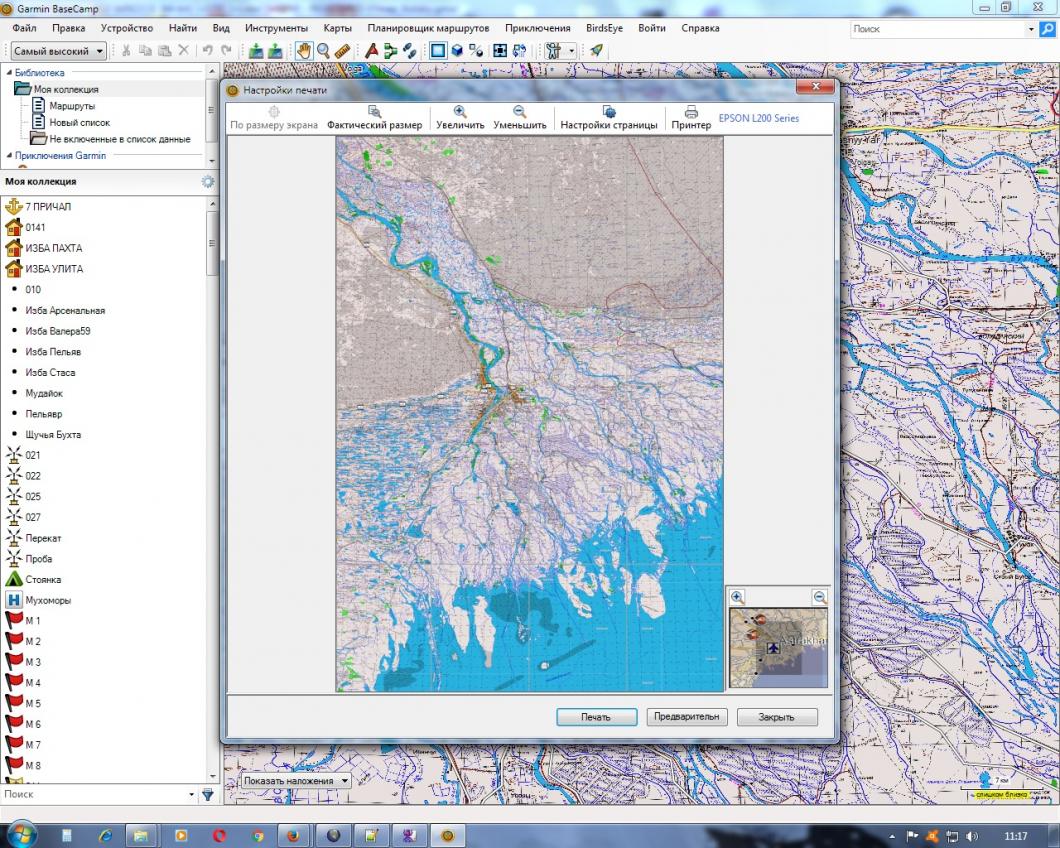Click the Принтер printer icon
The height and width of the screenshot is (848, 1060).
coord(691,113)
